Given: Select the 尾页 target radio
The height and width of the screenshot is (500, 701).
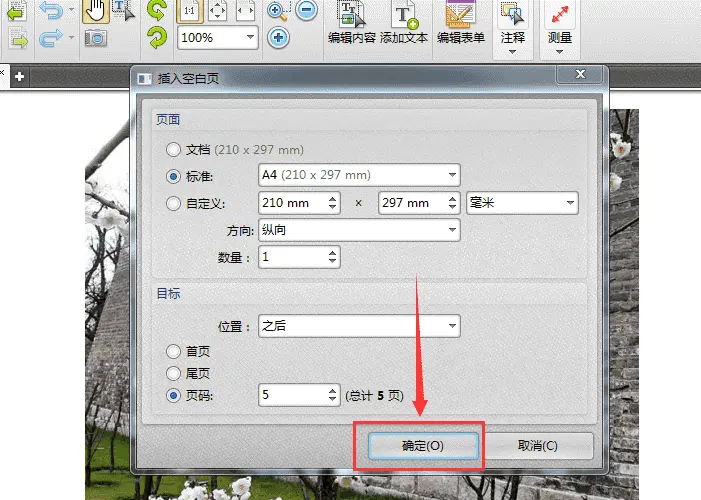Looking at the screenshot, I should click(x=173, y=373).
